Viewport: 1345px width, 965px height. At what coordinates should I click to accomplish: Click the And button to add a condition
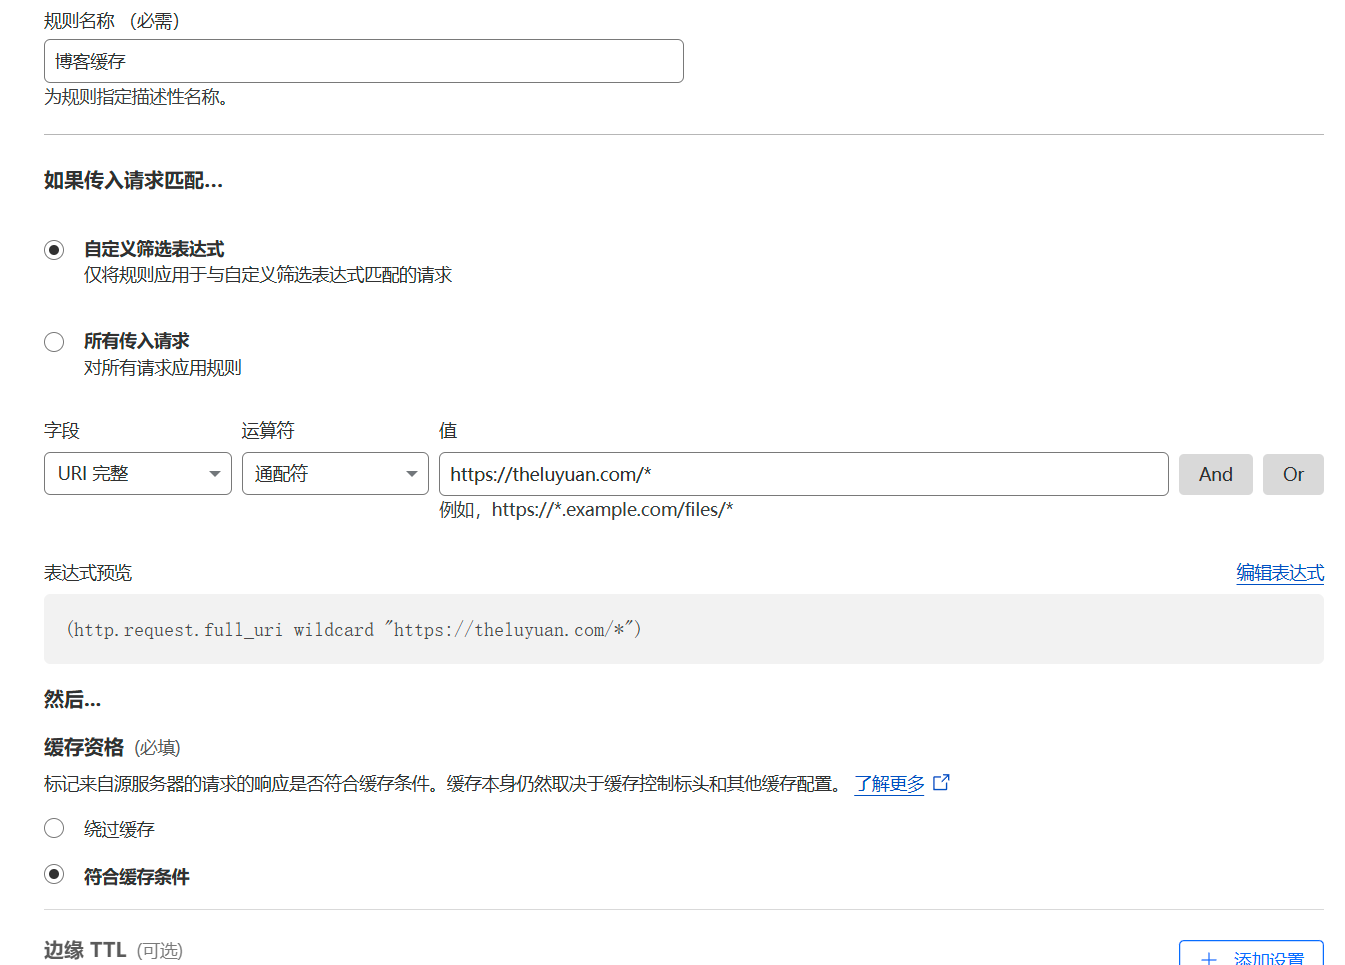(x=1216, y=474)
